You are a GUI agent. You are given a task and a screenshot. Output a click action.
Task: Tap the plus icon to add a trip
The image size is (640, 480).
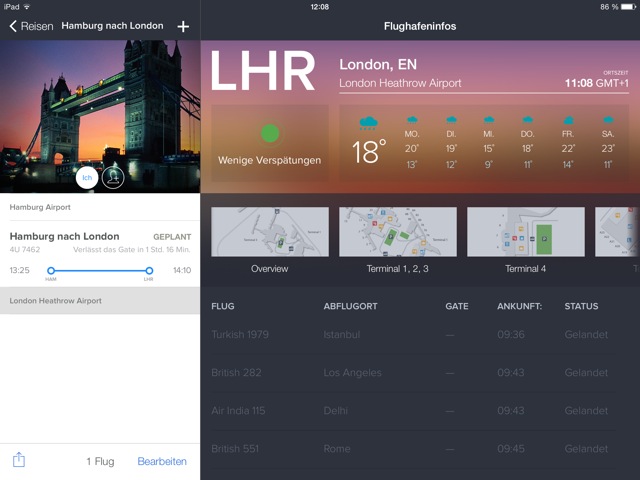(x=183, y=26)
